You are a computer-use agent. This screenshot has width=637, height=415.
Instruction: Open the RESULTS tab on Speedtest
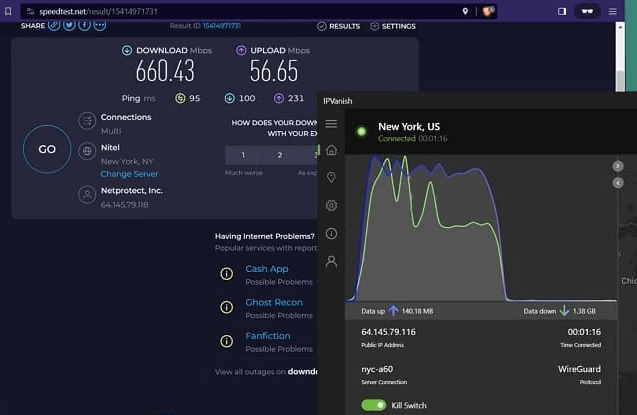[338, 26]
